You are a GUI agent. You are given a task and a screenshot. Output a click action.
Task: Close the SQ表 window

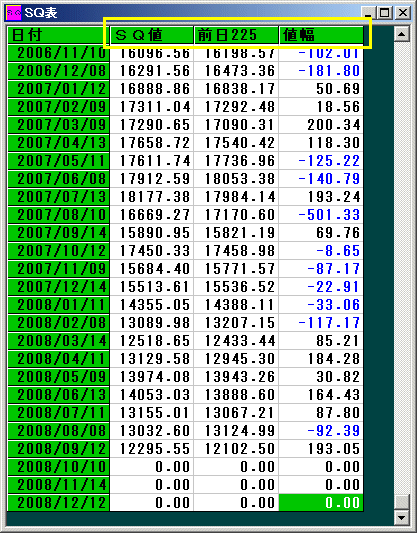click(403, 13)
